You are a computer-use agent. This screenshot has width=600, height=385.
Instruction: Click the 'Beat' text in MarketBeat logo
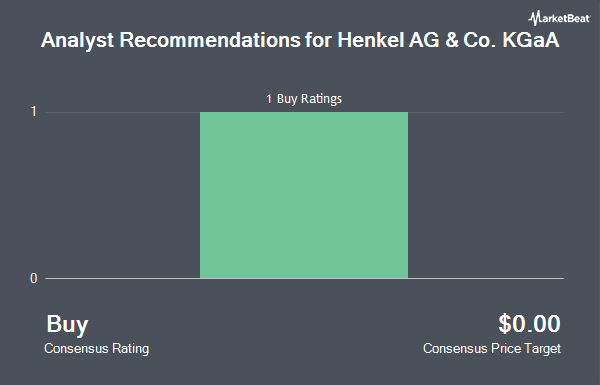(x=577, y=18)
